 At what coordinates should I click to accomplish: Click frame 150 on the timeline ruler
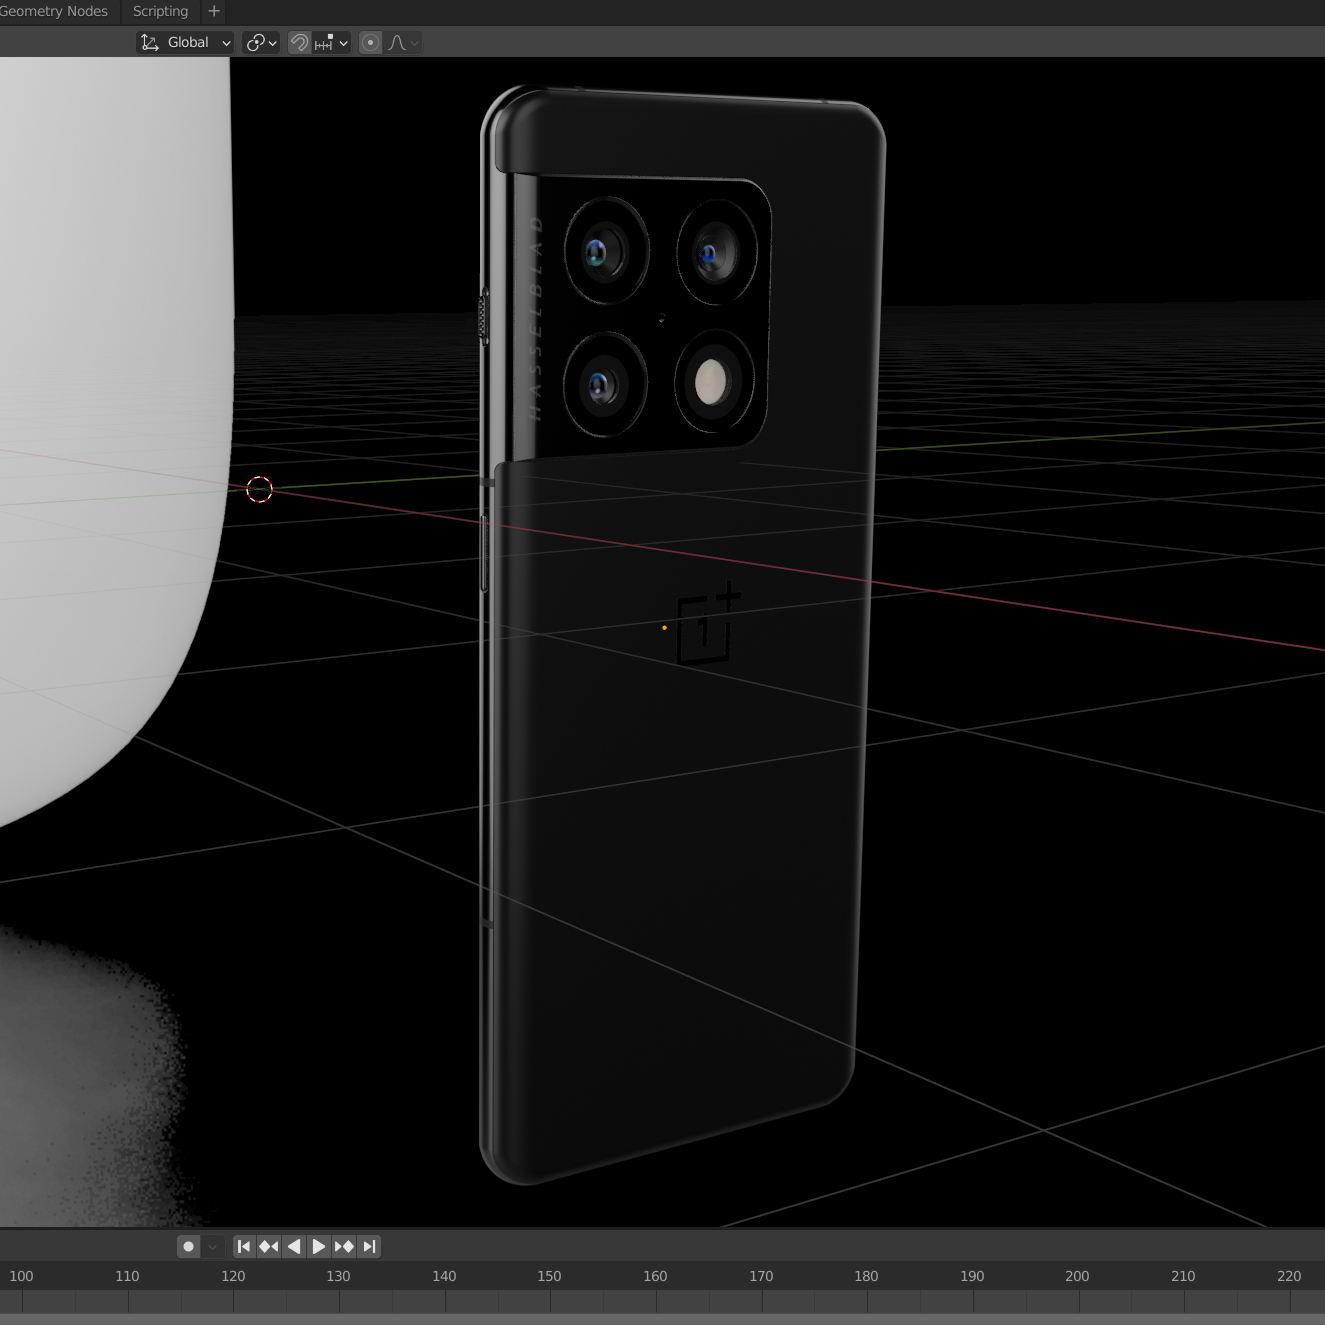(549, 1276)
